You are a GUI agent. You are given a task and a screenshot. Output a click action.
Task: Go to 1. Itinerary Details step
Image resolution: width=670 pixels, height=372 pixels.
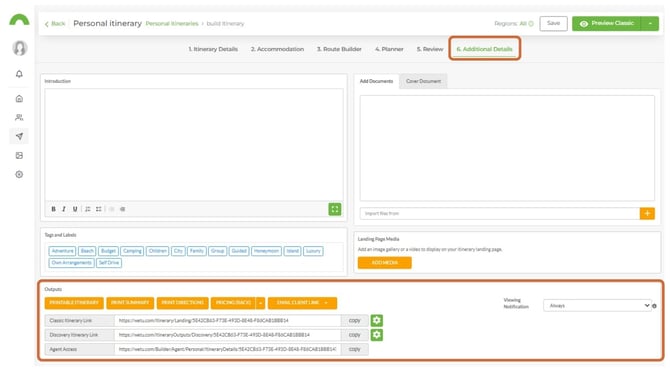[x=213, y=49]
